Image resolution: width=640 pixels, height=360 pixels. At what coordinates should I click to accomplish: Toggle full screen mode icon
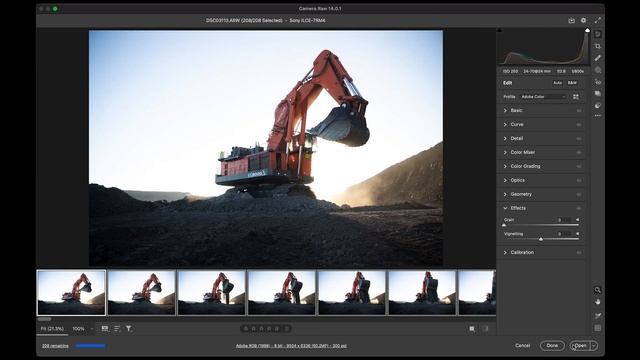coord(598,20)
